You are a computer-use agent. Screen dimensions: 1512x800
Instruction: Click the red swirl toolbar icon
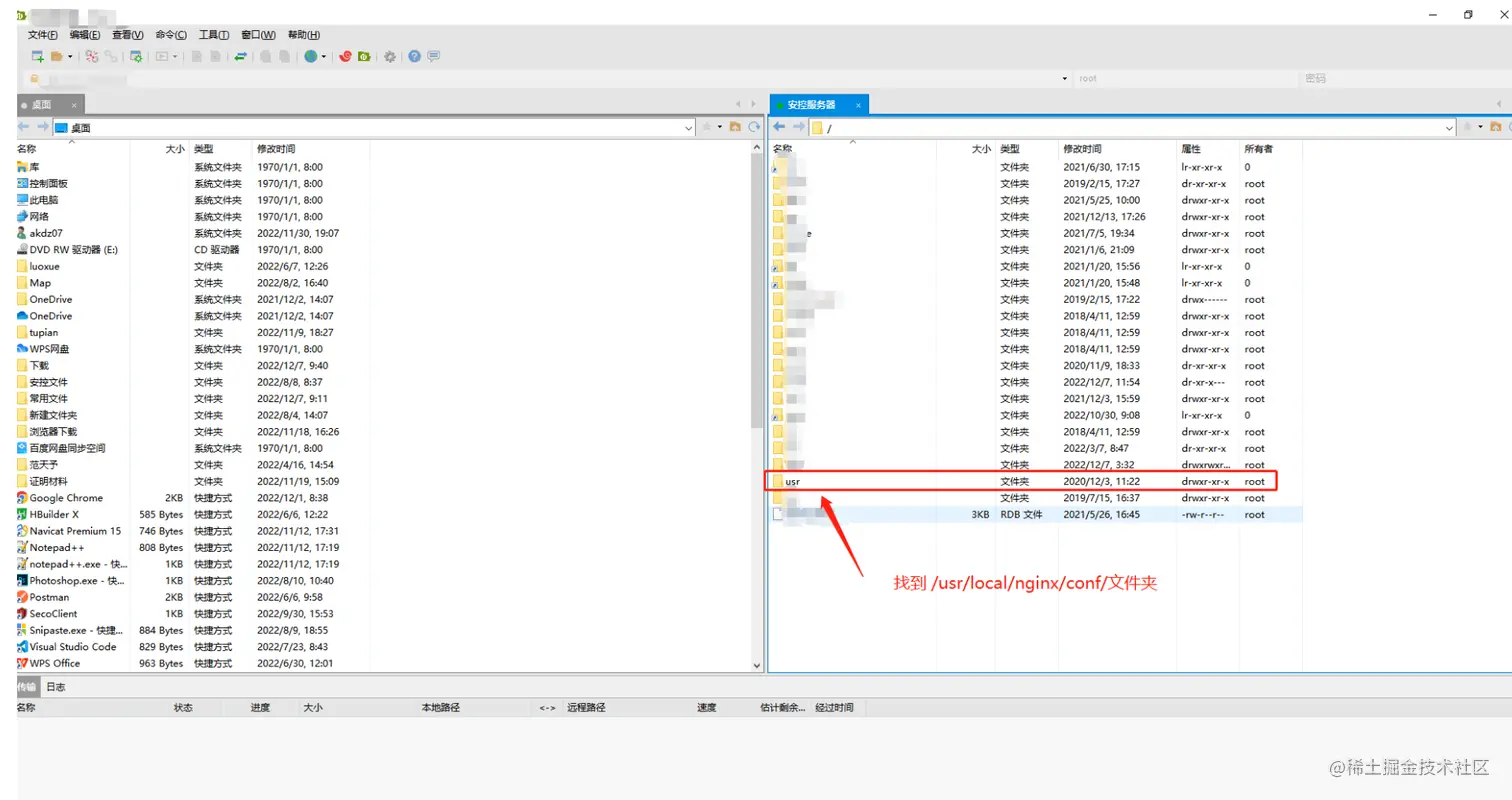point(346,57)
